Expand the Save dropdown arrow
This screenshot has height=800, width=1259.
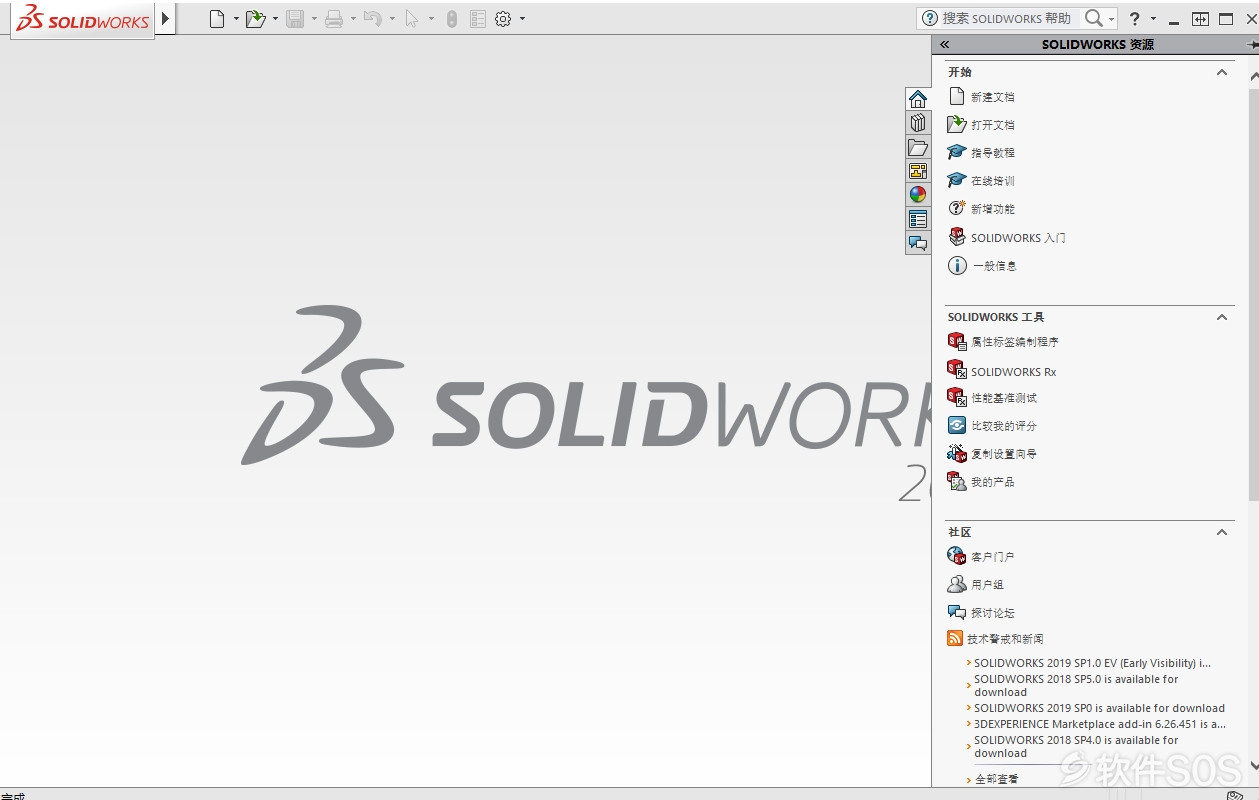pyautogui.click(x=314, y=19)
